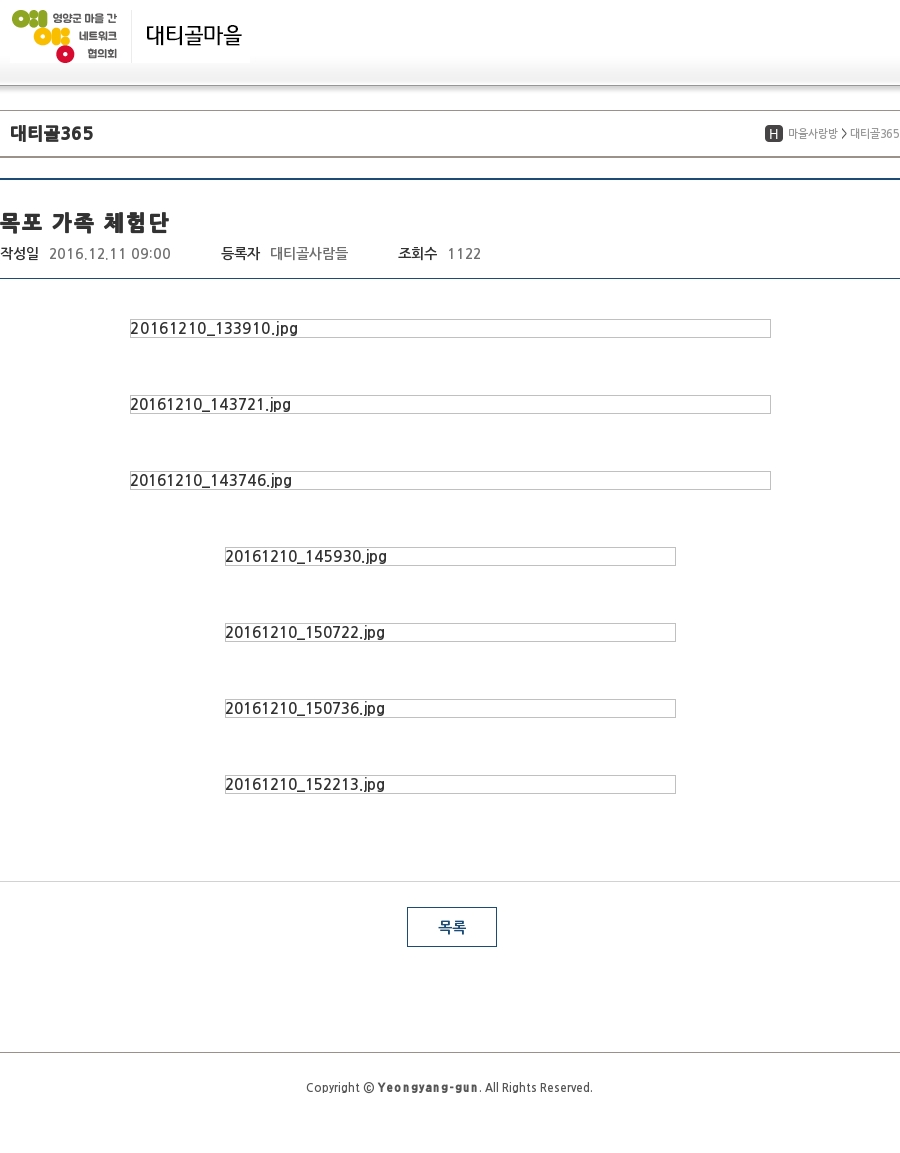Viewport: 900px width, 1153px height.
Task: Go to 마을사랑방 in the breadcrumb
Action: tap(812, 134)
